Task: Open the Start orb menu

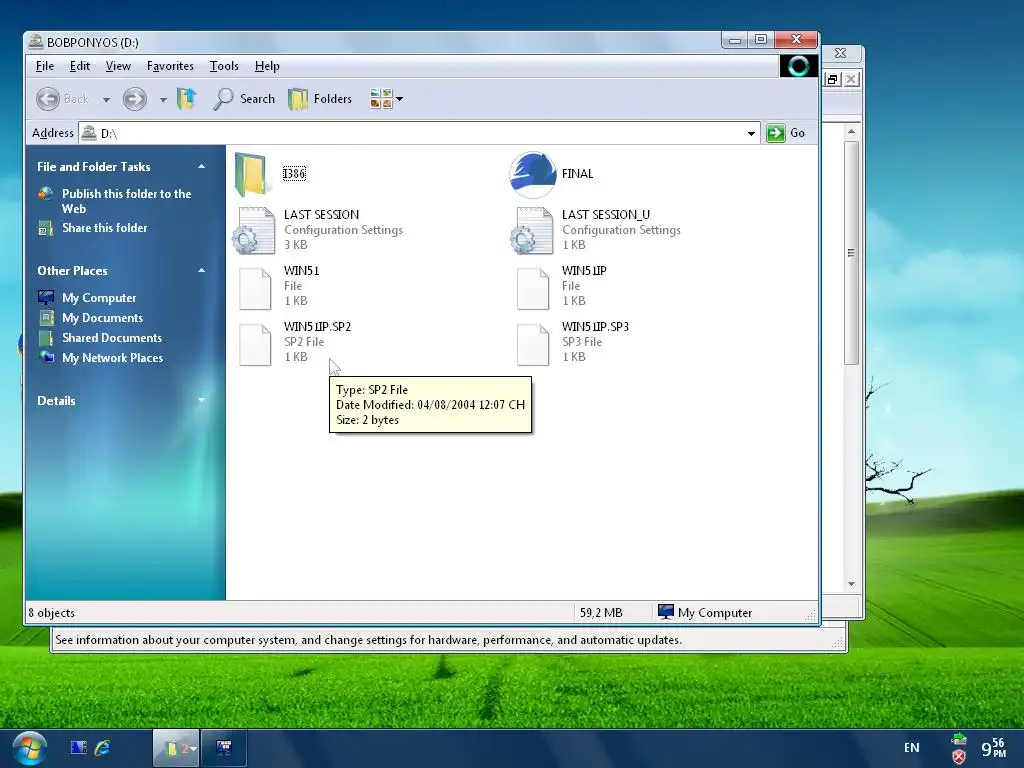Action: pyautogui.click(x=29, y=748)
